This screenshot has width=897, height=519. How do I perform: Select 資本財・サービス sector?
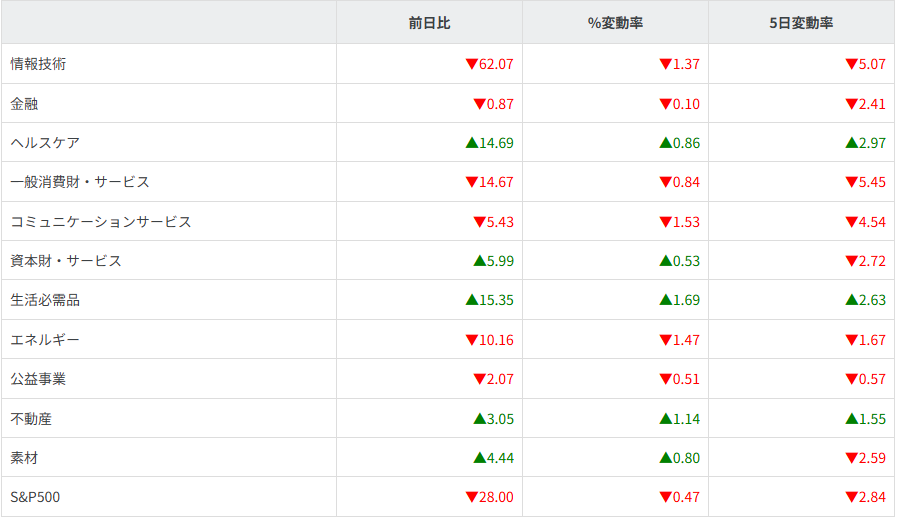tap(66, 261)
